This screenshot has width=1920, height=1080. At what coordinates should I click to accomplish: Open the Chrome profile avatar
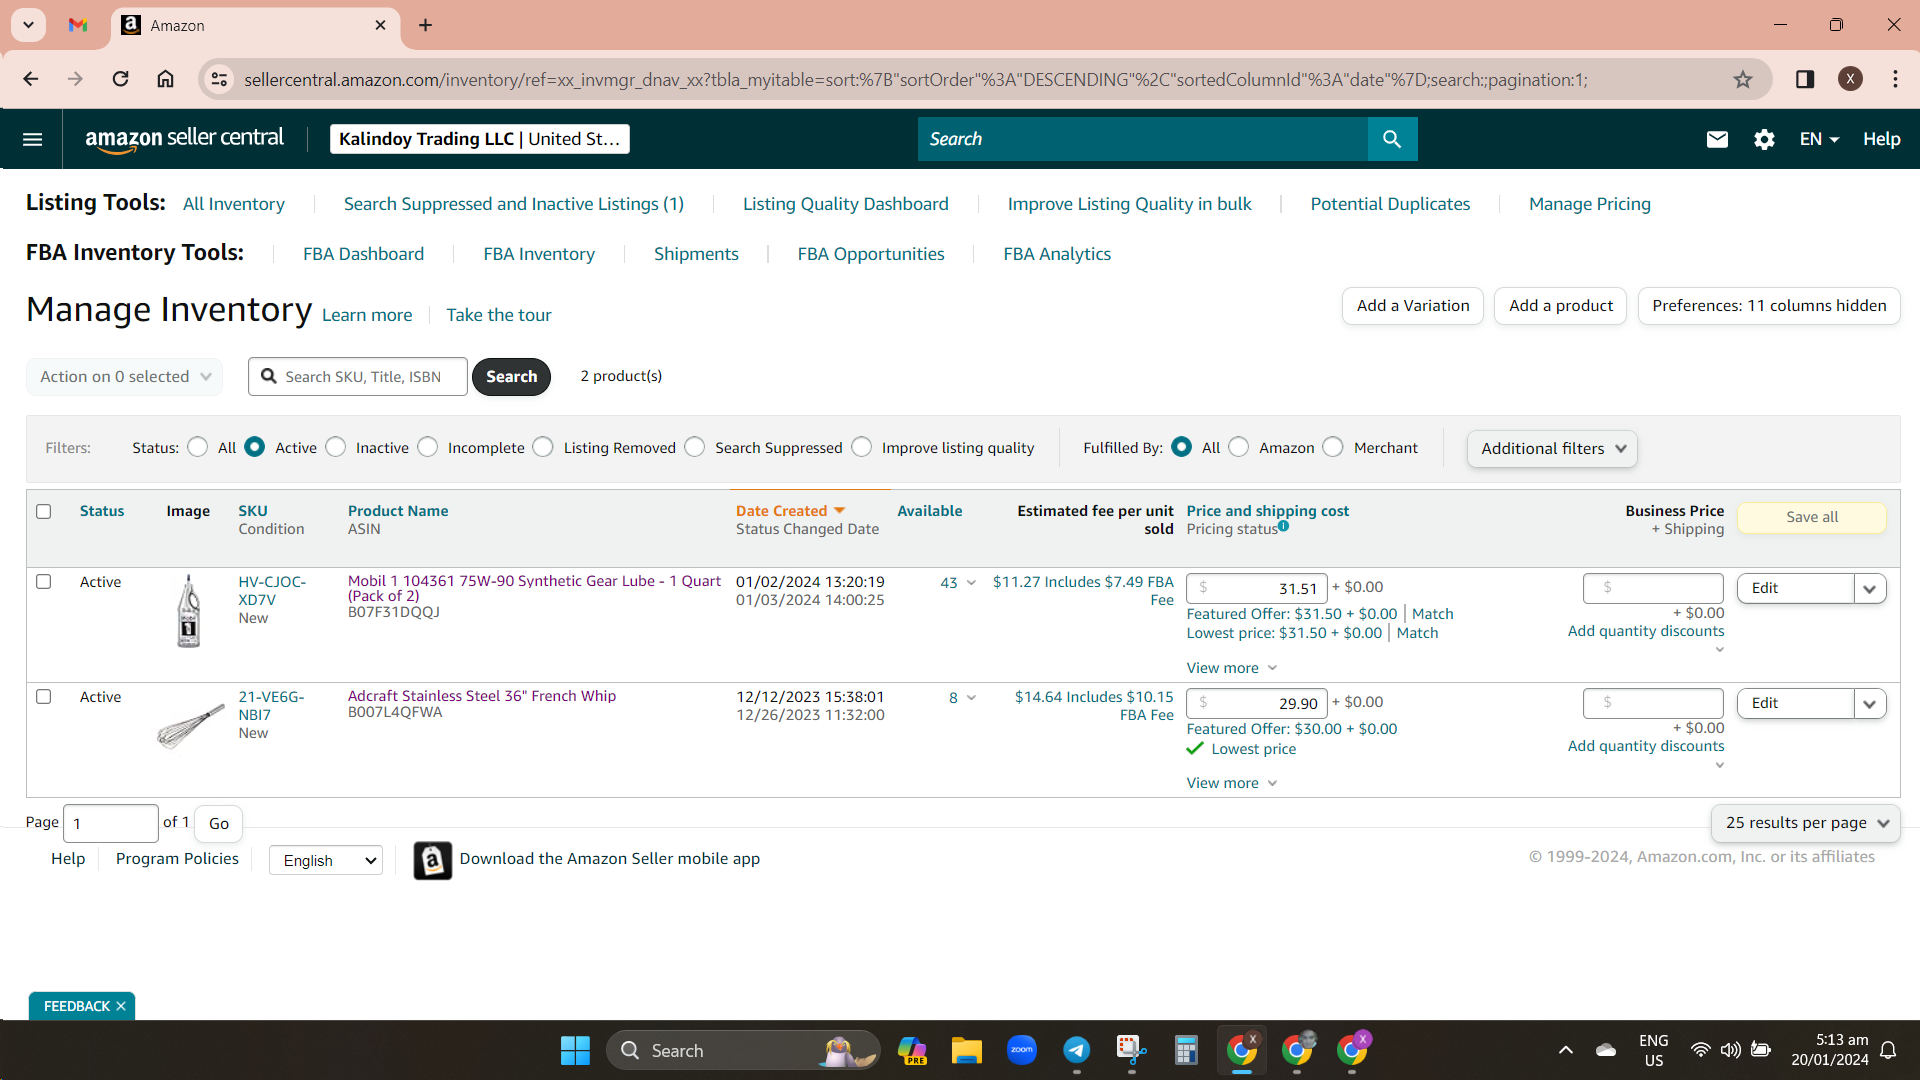(x=1850, y=79)
